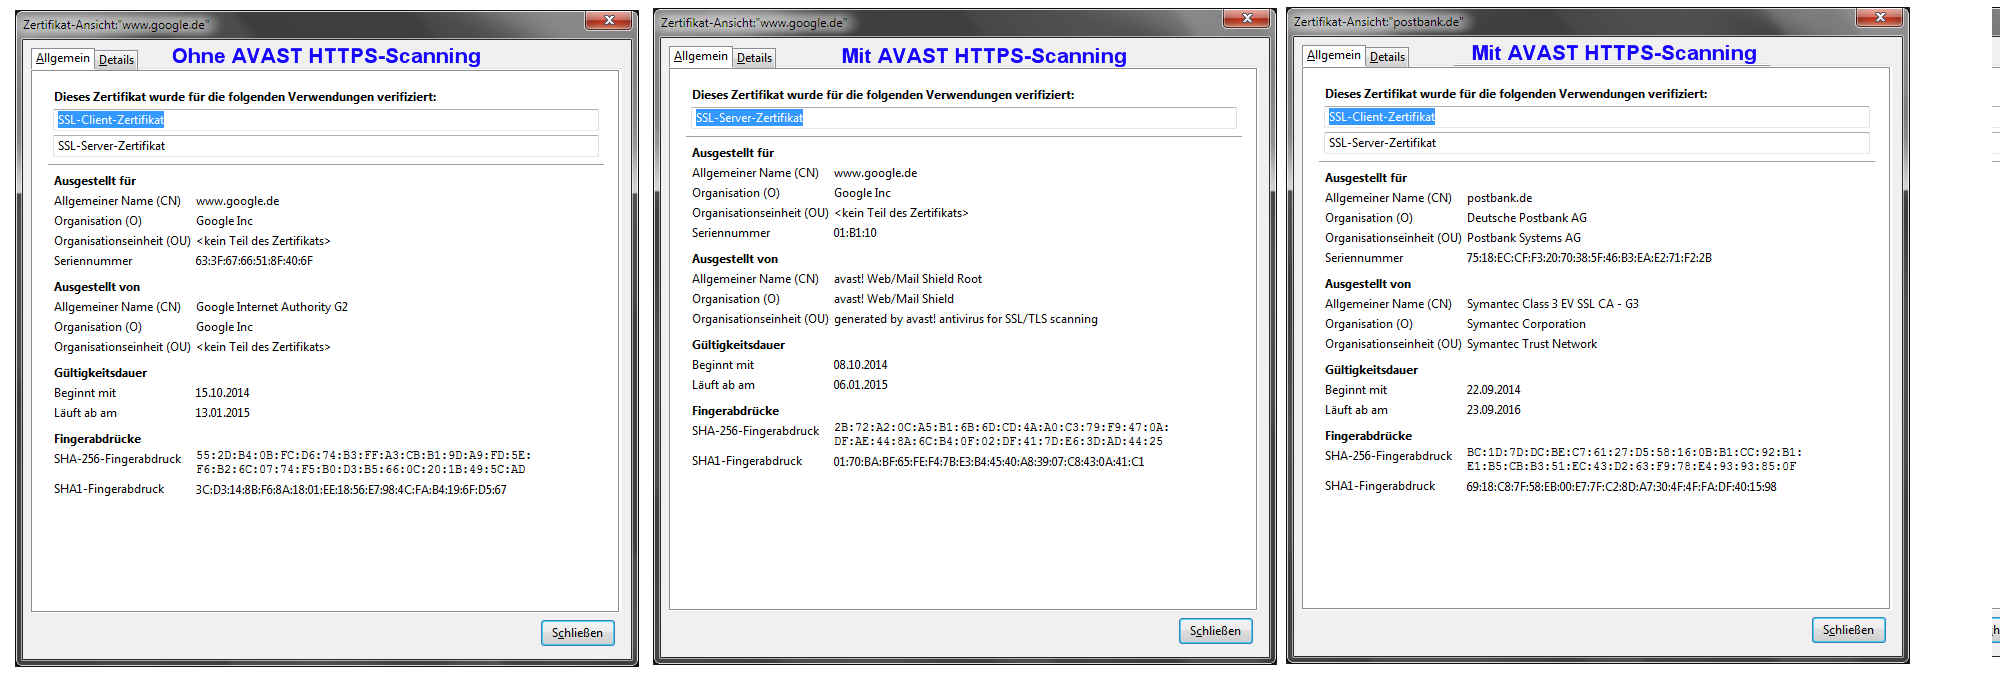Click expiry date 06.01.2015
Screen dimensions: 2000x681
coord(860,385)
